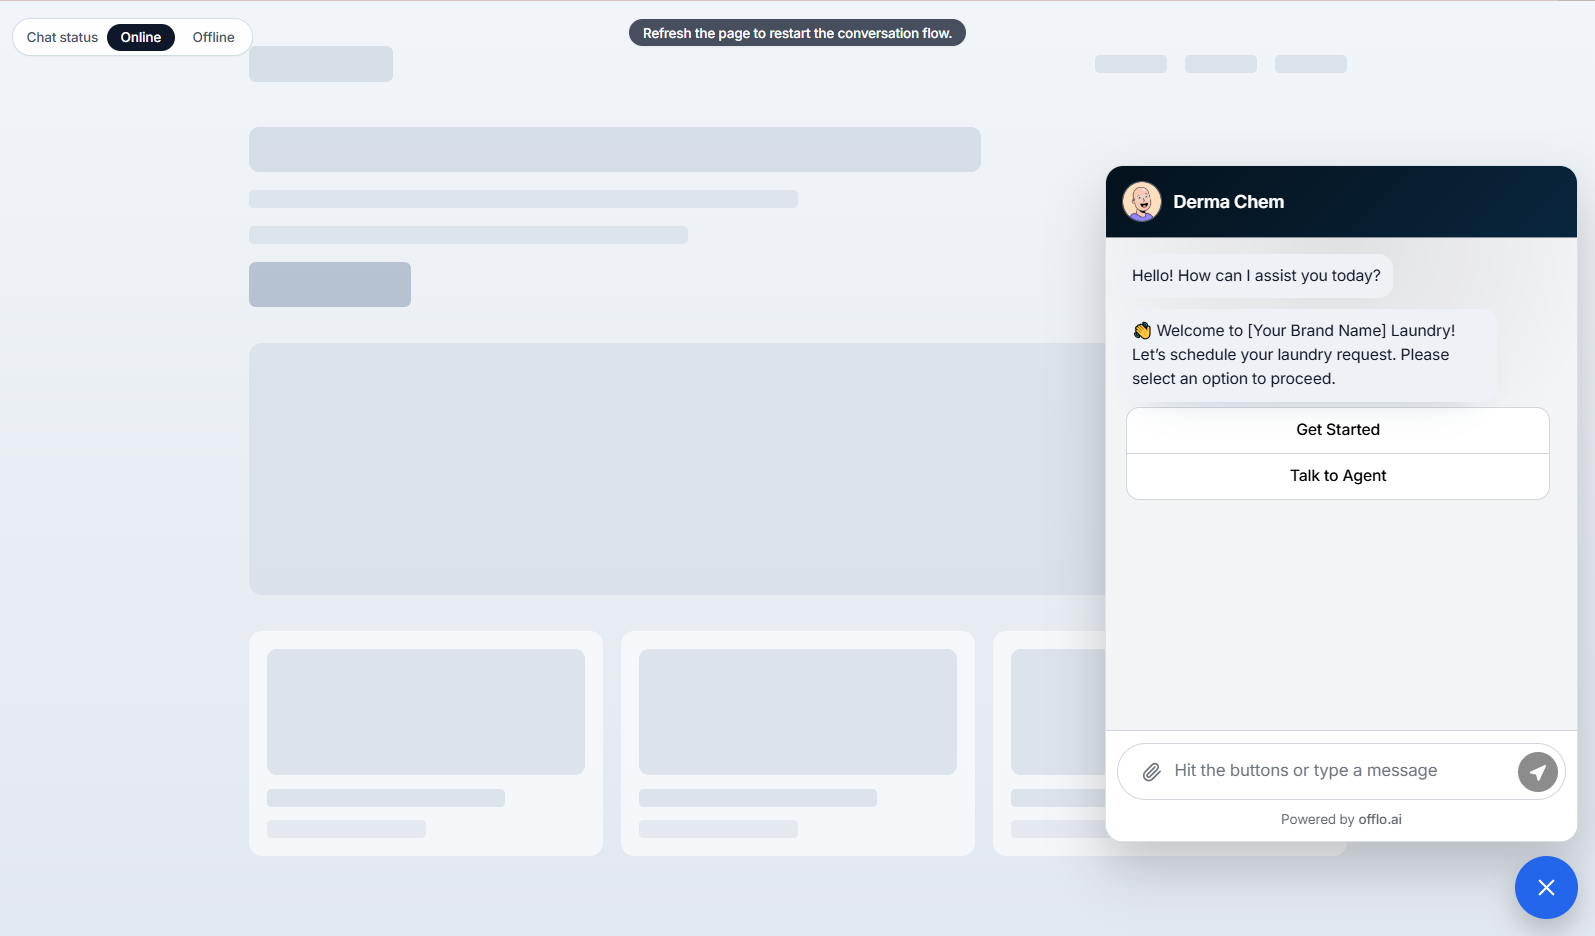The image size is (1595, 936).
Task: Click the 'Refresh the page' notice banner
Action: pos(797,33)
